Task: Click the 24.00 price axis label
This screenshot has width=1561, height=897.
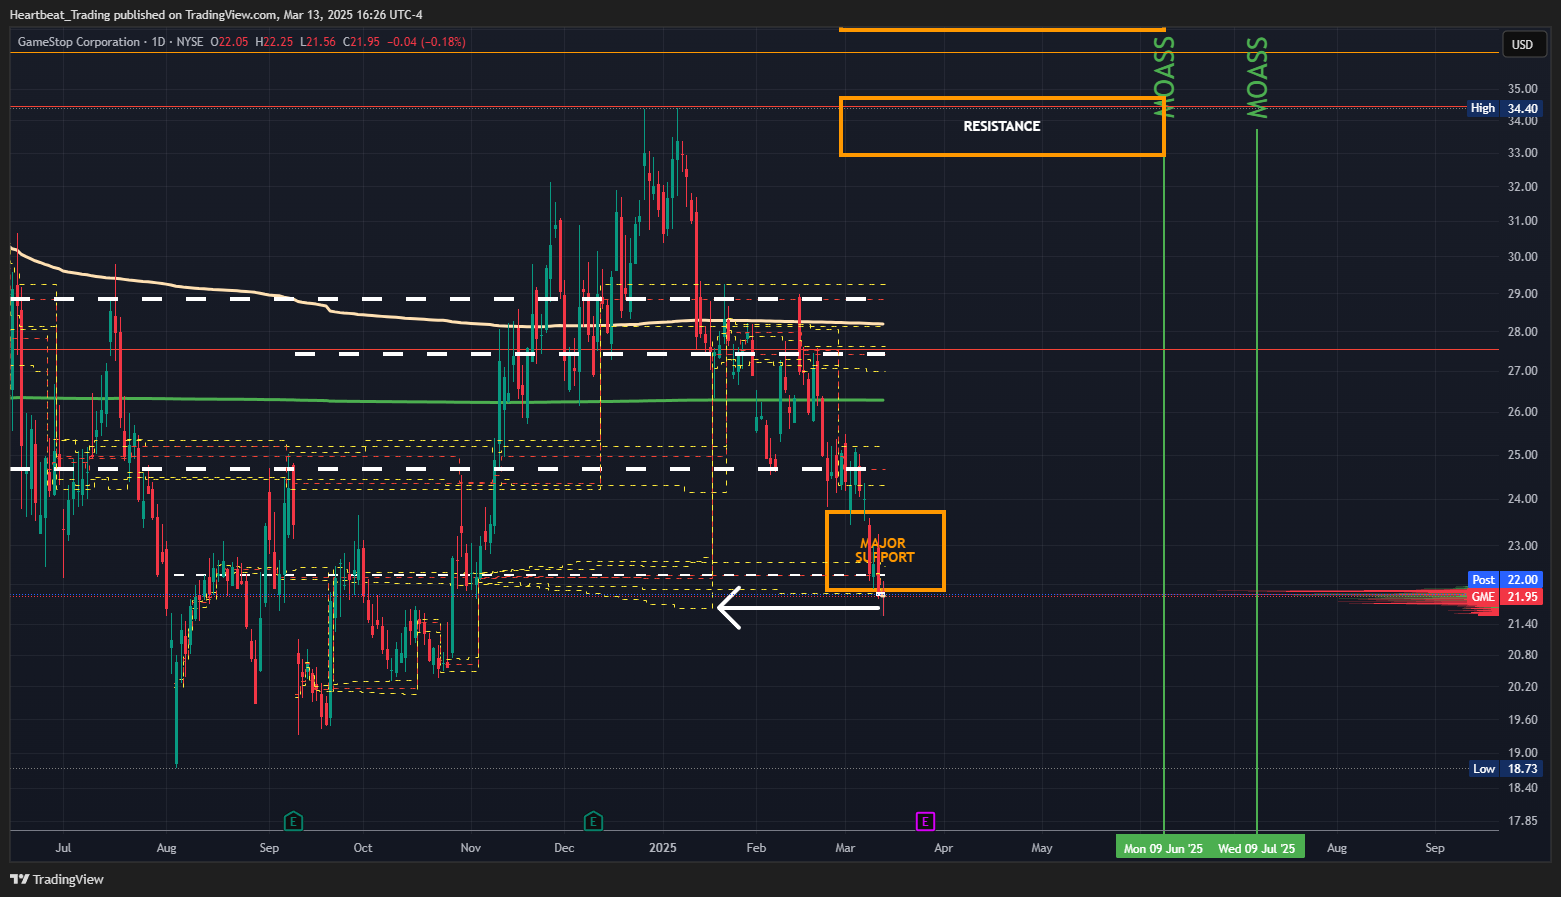Action: coord(1523,499)
